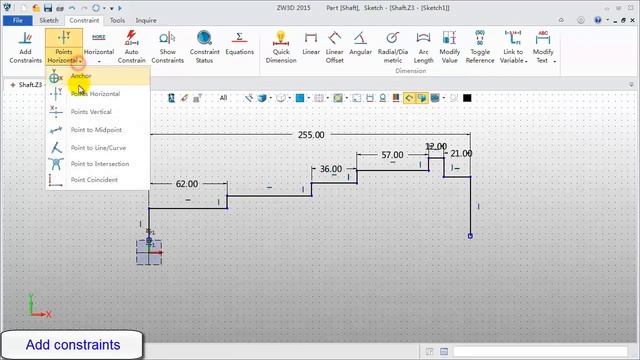Image resolution: width=640 pixels, height=360 pixels.
Task: Expand Points Horizontal dropdown arrow
Action: (81, 61)
